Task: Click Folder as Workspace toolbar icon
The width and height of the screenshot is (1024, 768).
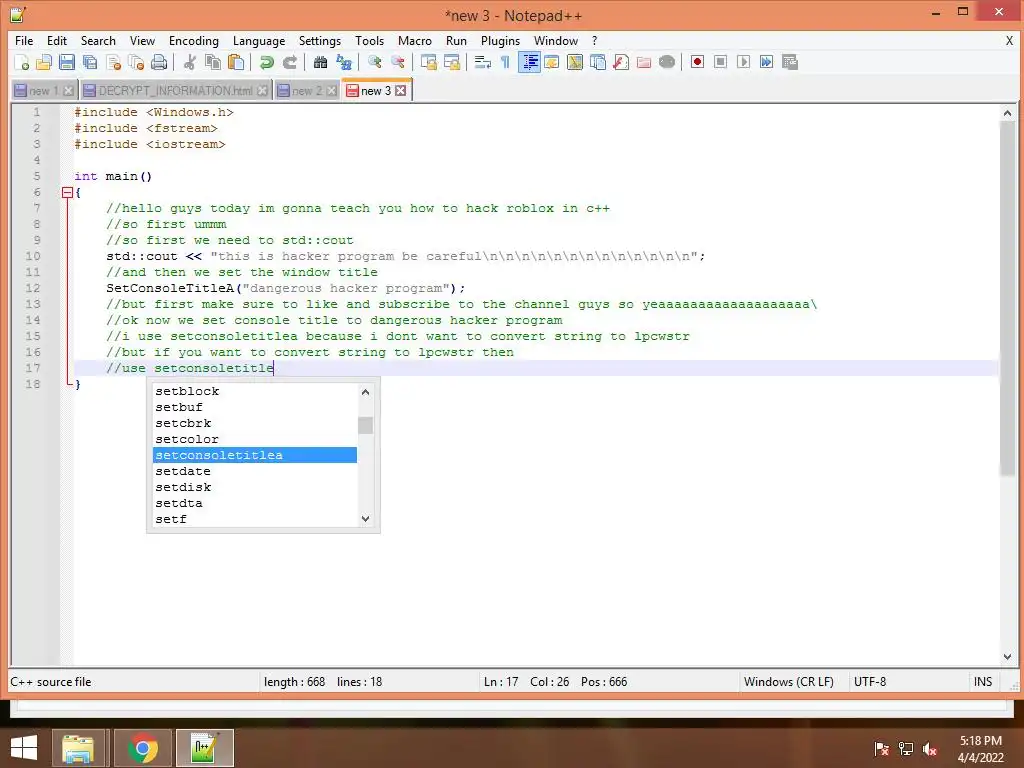Action: tap(644, 62)
